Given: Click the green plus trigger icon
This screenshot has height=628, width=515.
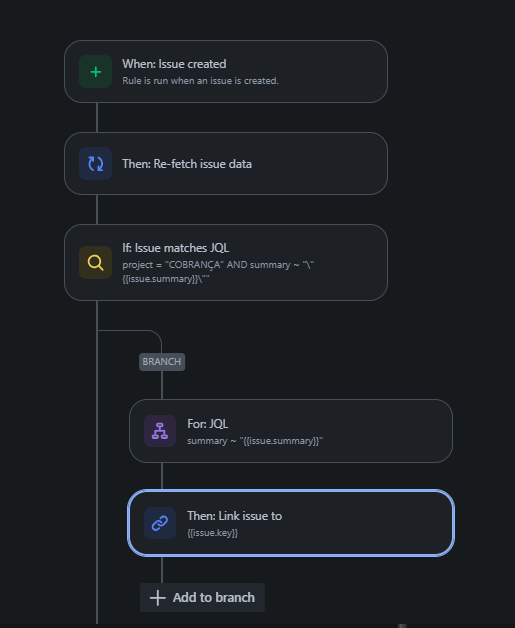Looking at the screenshot, I should click(95, 72).
